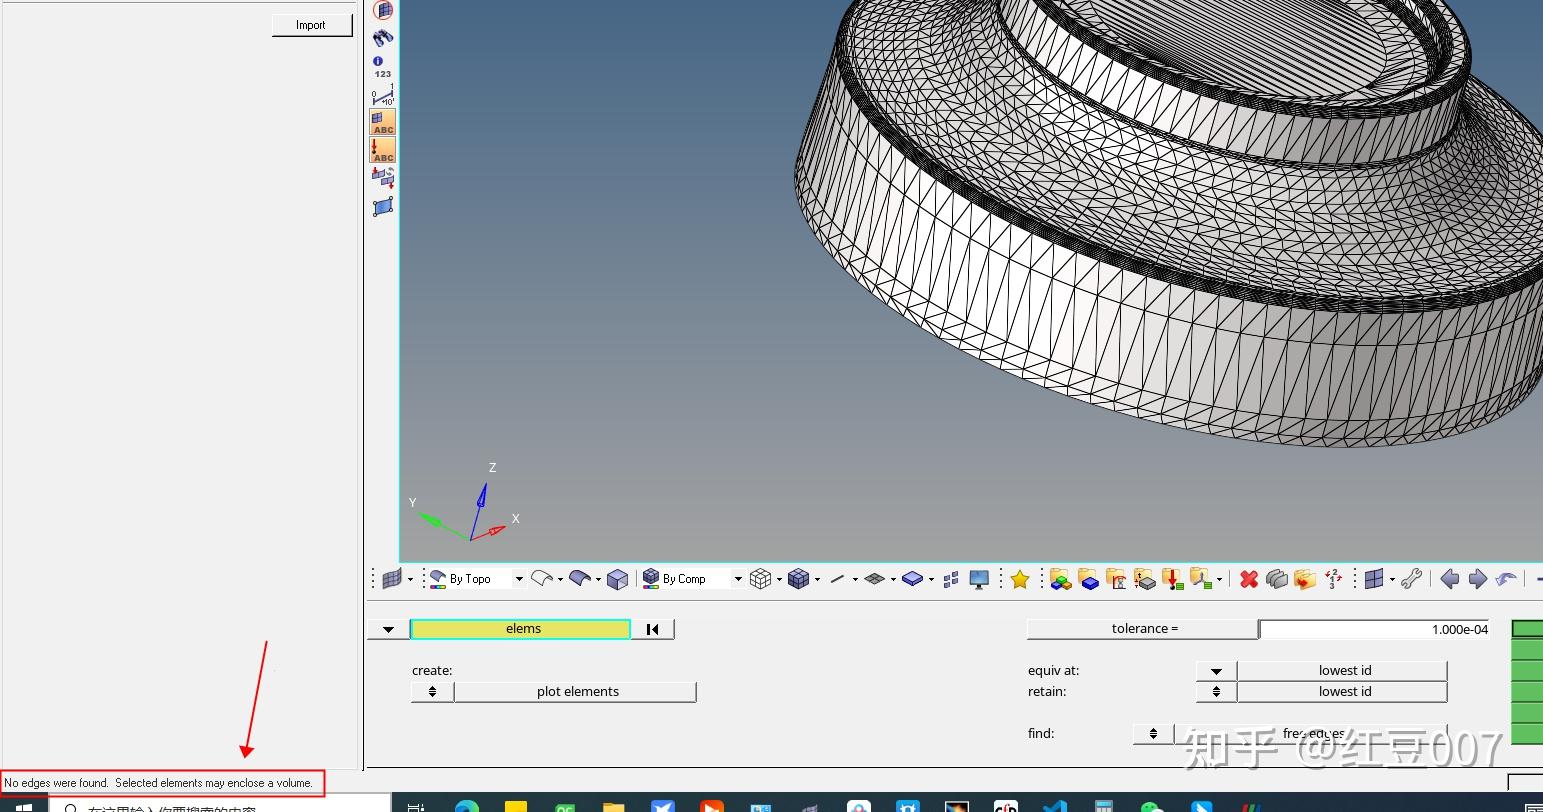Open the Find binoculars tool
The width and height of the screenshot is (1543, 812).
pos(383,38)
